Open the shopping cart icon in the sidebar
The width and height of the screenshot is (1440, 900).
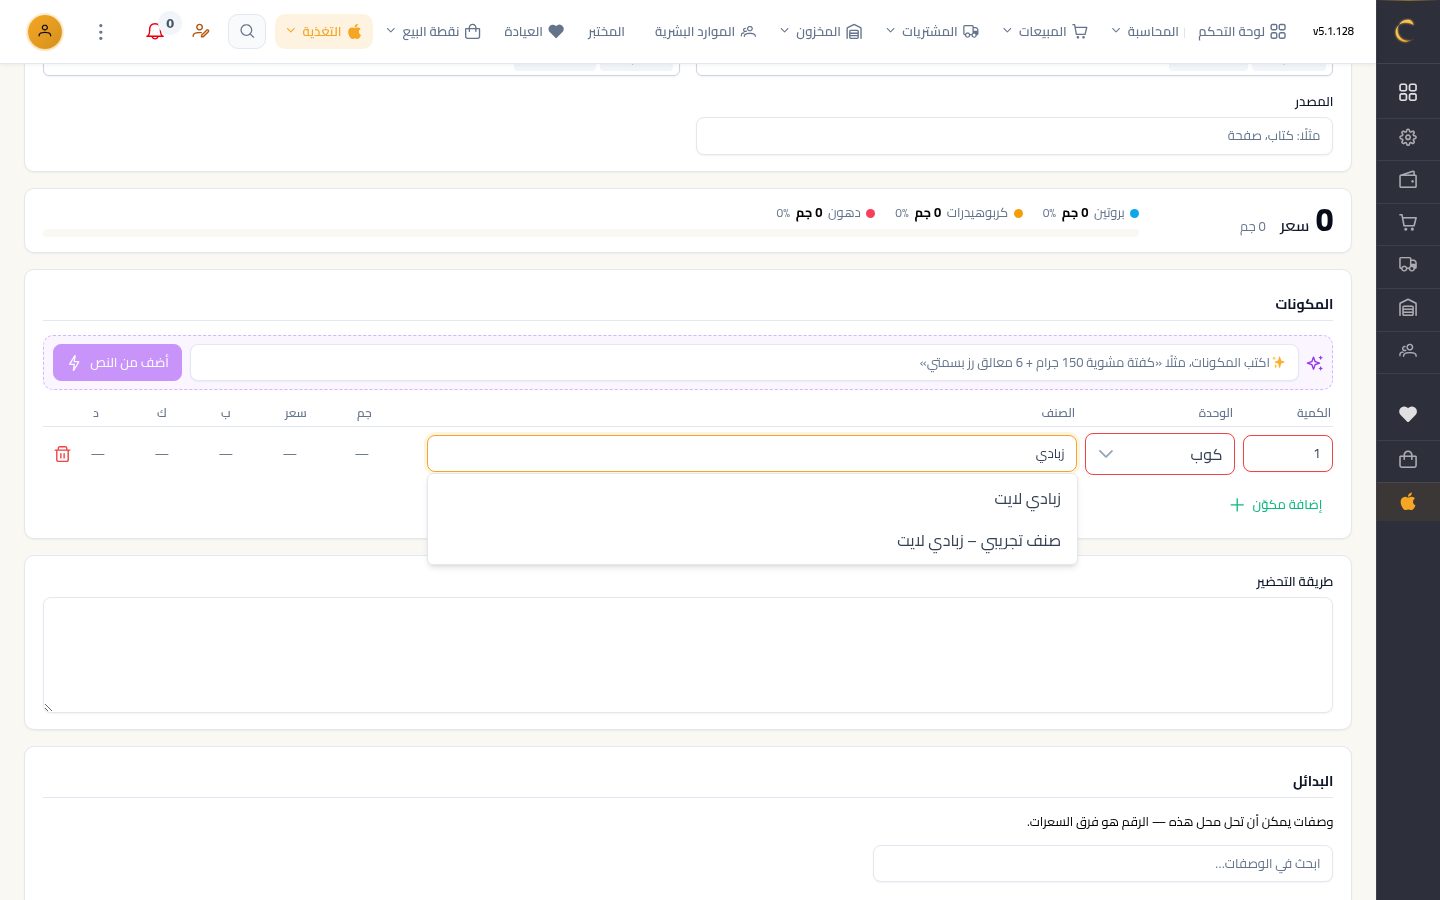(x=1408, y=223)
